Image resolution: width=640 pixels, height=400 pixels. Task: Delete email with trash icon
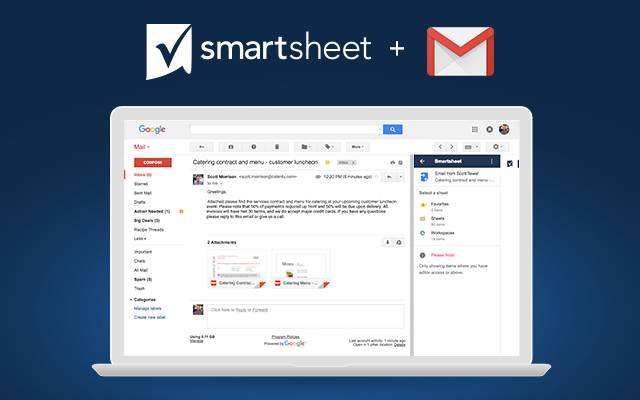(x=275, y=147)
